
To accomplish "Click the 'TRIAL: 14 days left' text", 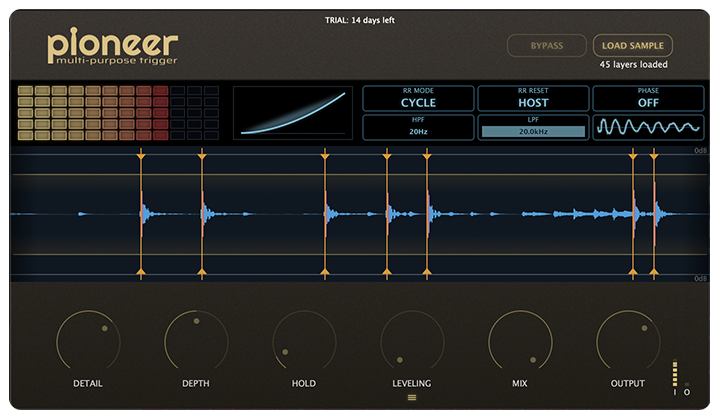I will point(360,20).
